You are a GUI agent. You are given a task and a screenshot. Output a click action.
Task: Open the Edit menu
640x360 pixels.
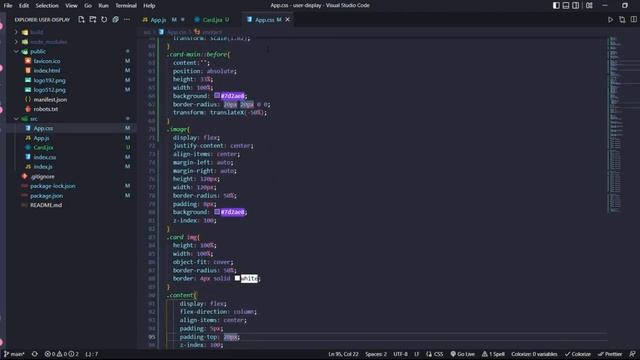pos(24,6)
